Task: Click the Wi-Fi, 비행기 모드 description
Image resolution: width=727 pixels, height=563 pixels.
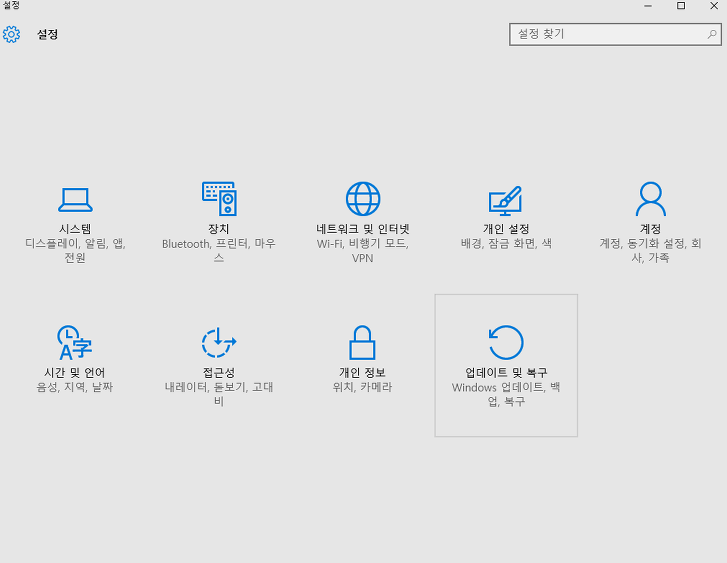Action: click(x=363, y=250)
